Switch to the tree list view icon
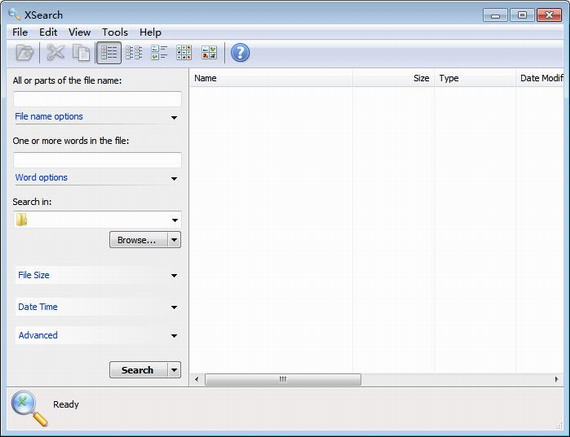The image size is (570, 437). (134, 53)
